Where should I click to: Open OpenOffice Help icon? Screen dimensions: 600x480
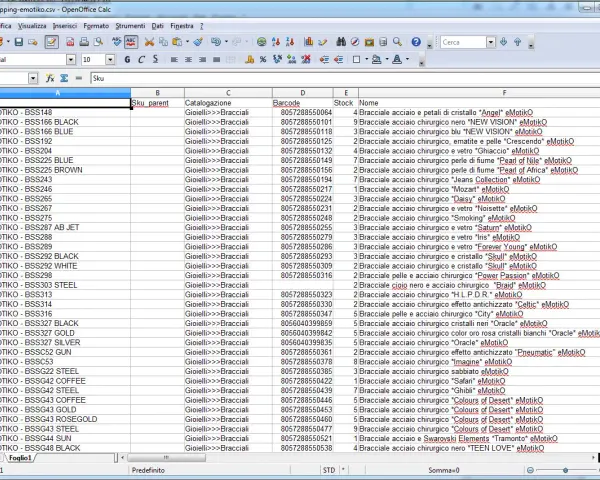click(416, 42)
